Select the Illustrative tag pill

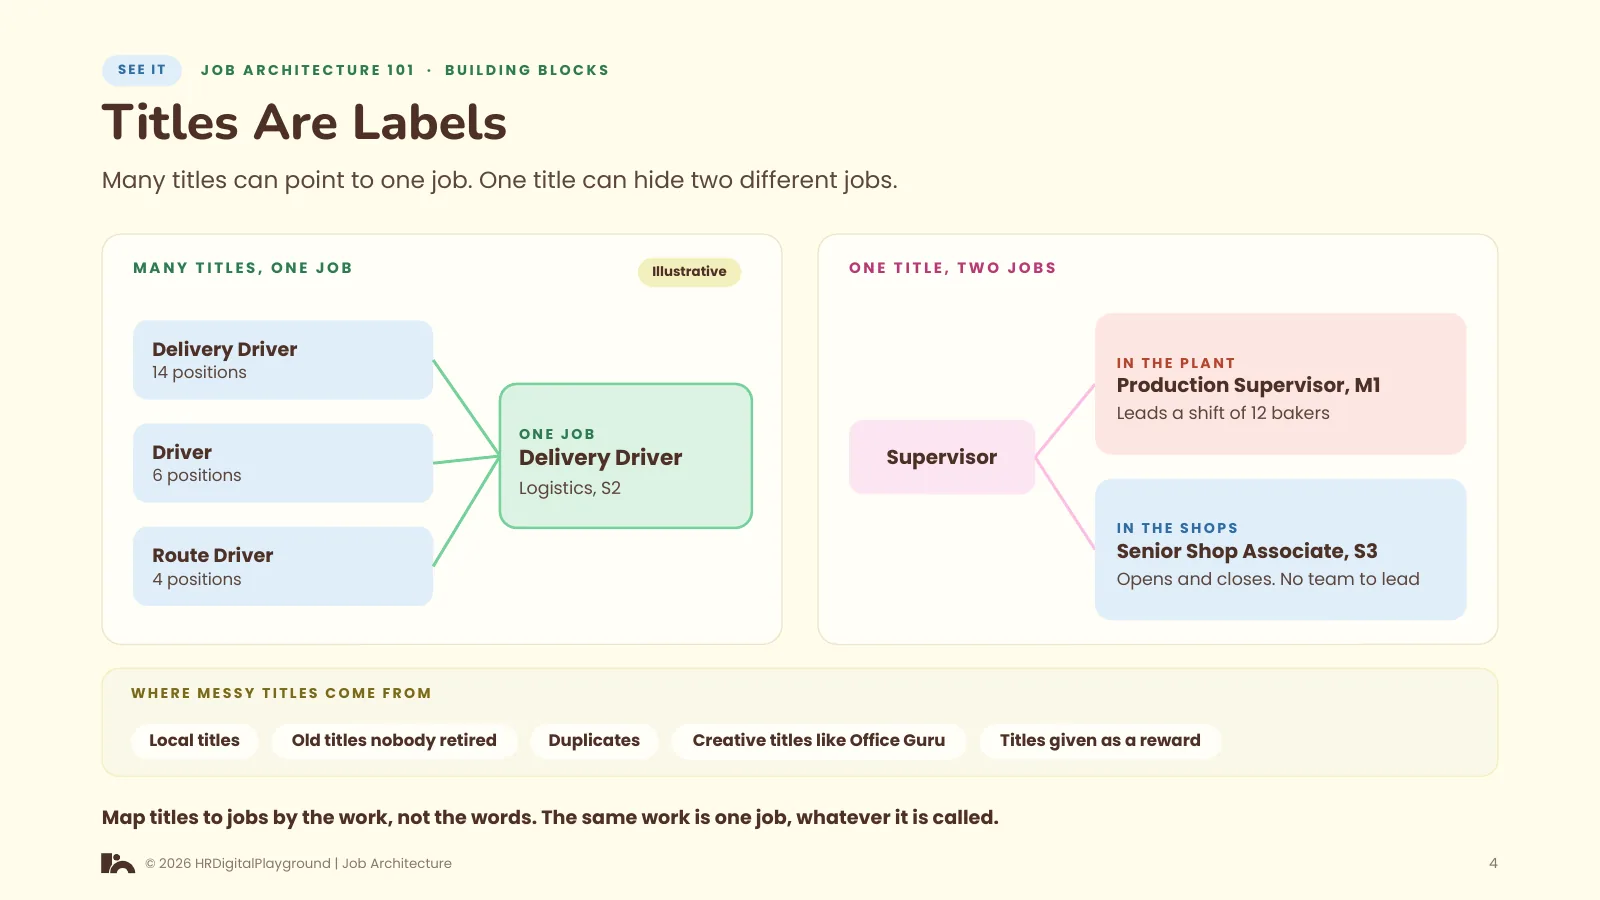point(689,272)
